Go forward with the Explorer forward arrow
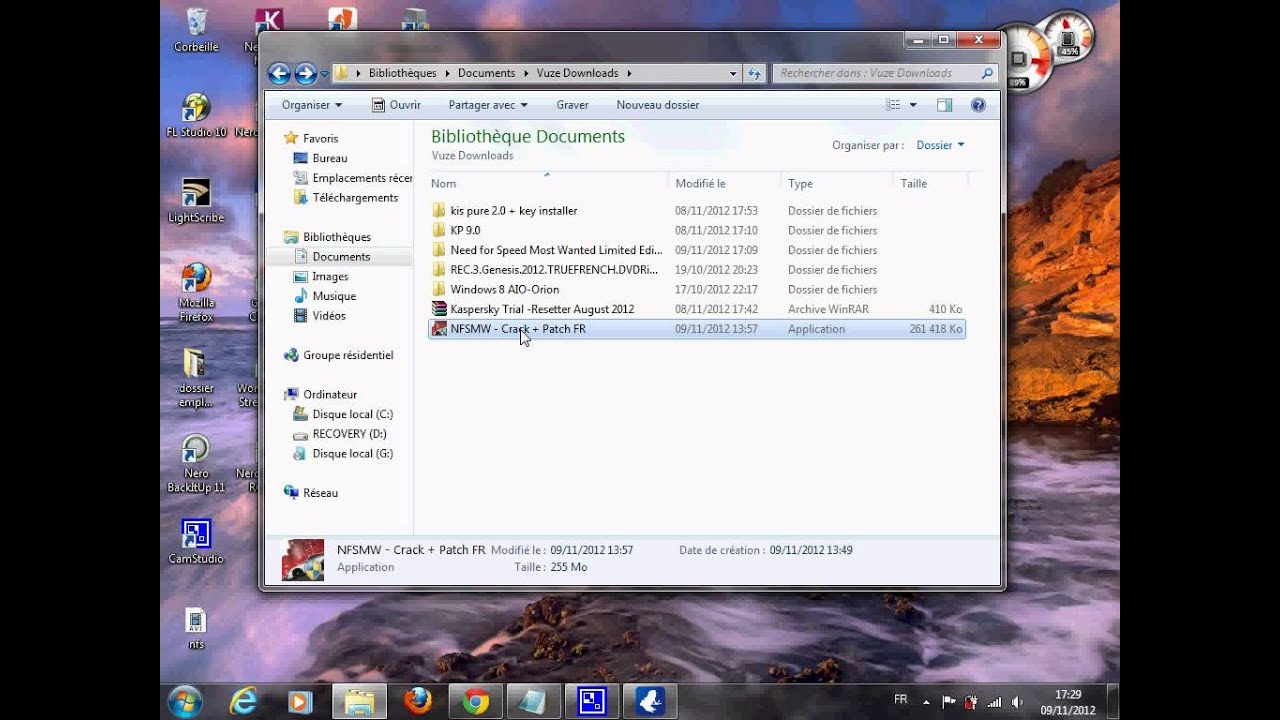 pyautogui.click(x=306, y=73)
